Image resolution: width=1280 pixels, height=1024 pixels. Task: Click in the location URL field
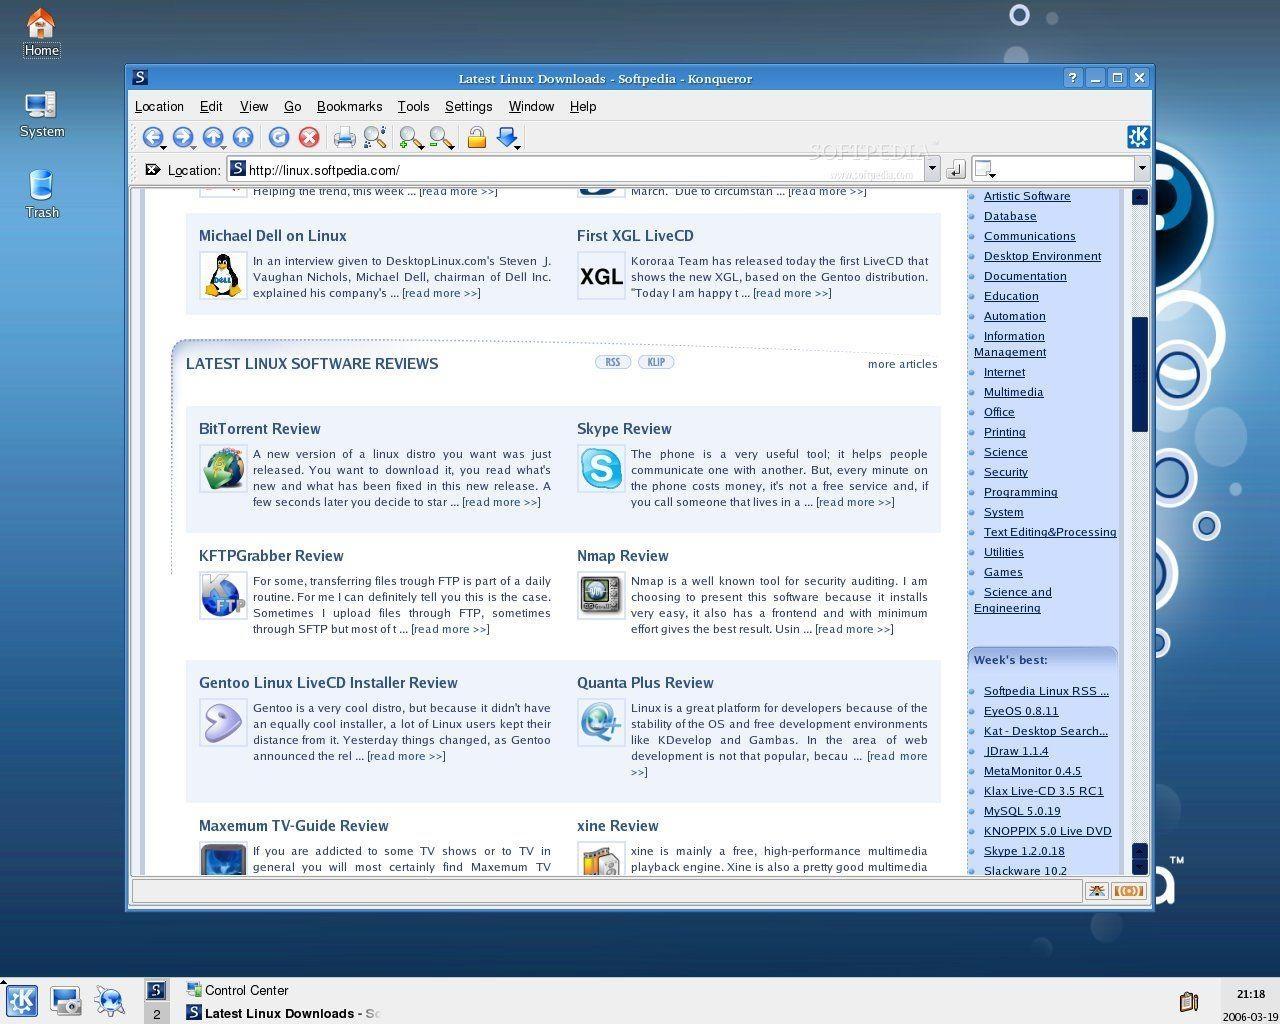pos(580,170)
